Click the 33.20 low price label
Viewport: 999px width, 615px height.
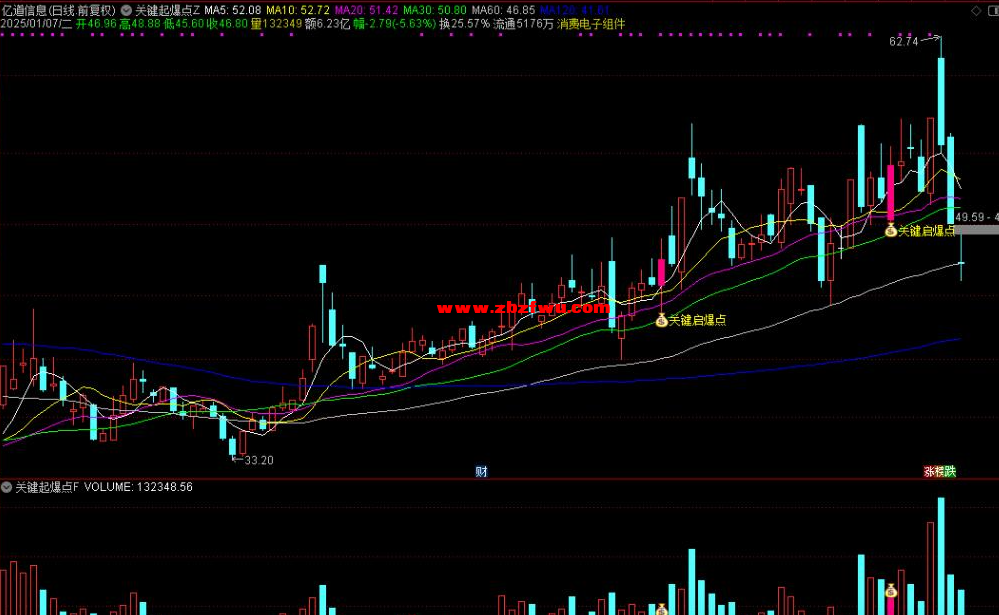259,460
